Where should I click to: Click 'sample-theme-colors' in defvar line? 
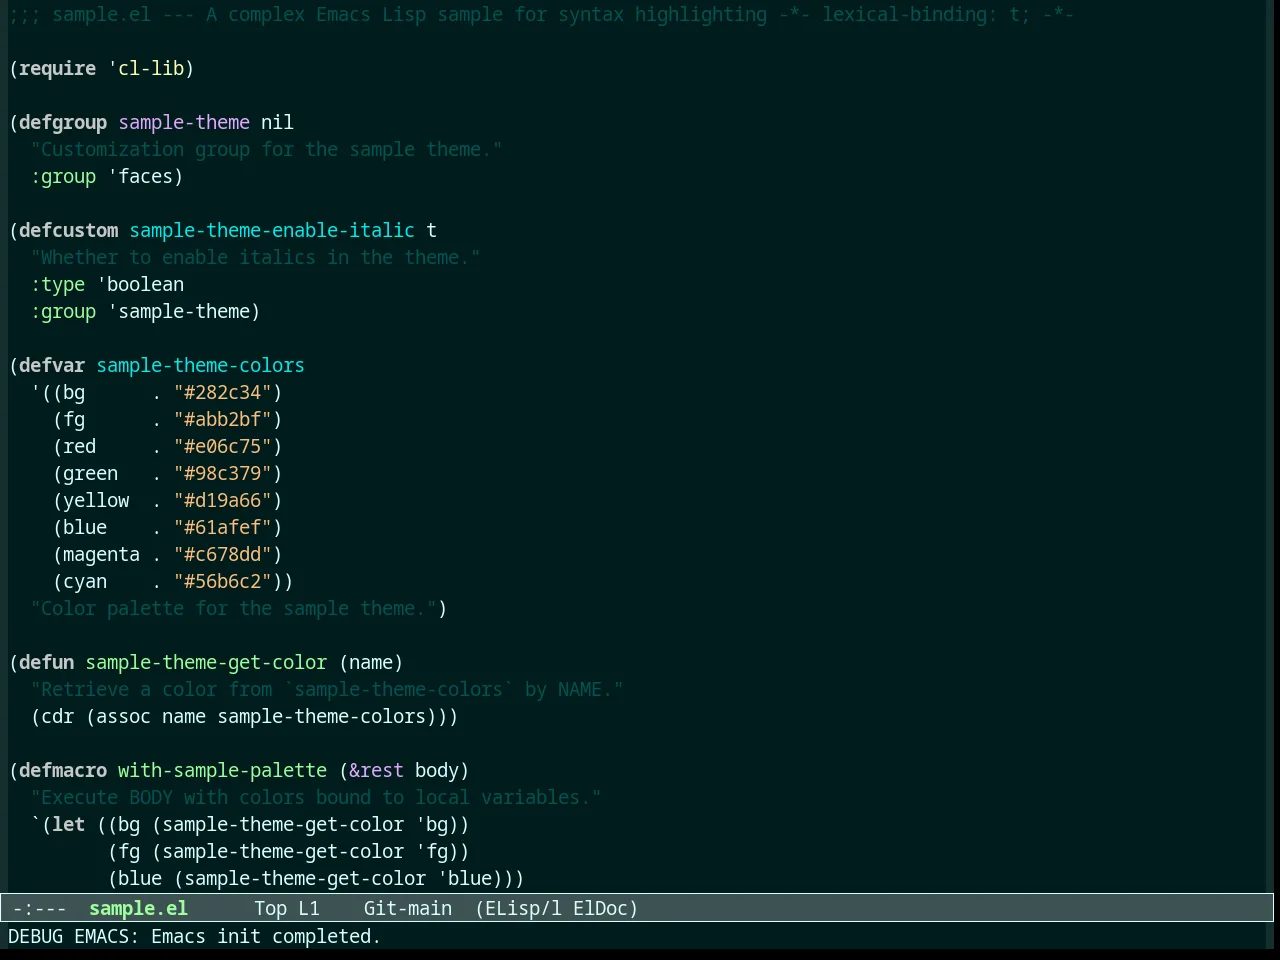tap(200, 365)
